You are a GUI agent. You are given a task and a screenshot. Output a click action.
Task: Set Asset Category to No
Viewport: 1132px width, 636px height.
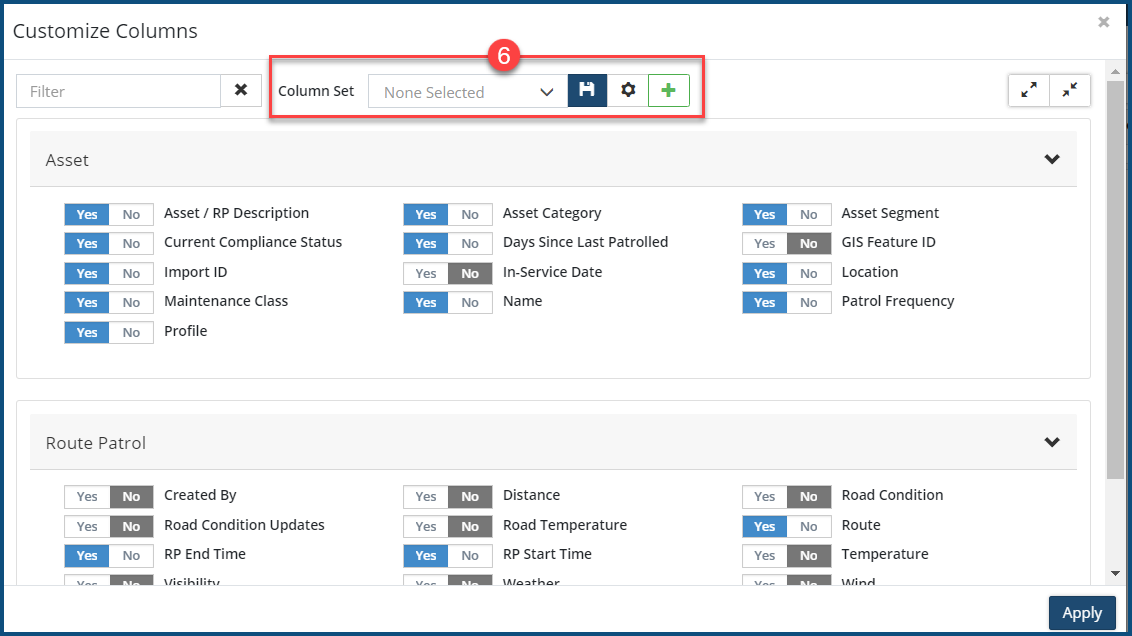pyautogui.click(x=470, y=214)
